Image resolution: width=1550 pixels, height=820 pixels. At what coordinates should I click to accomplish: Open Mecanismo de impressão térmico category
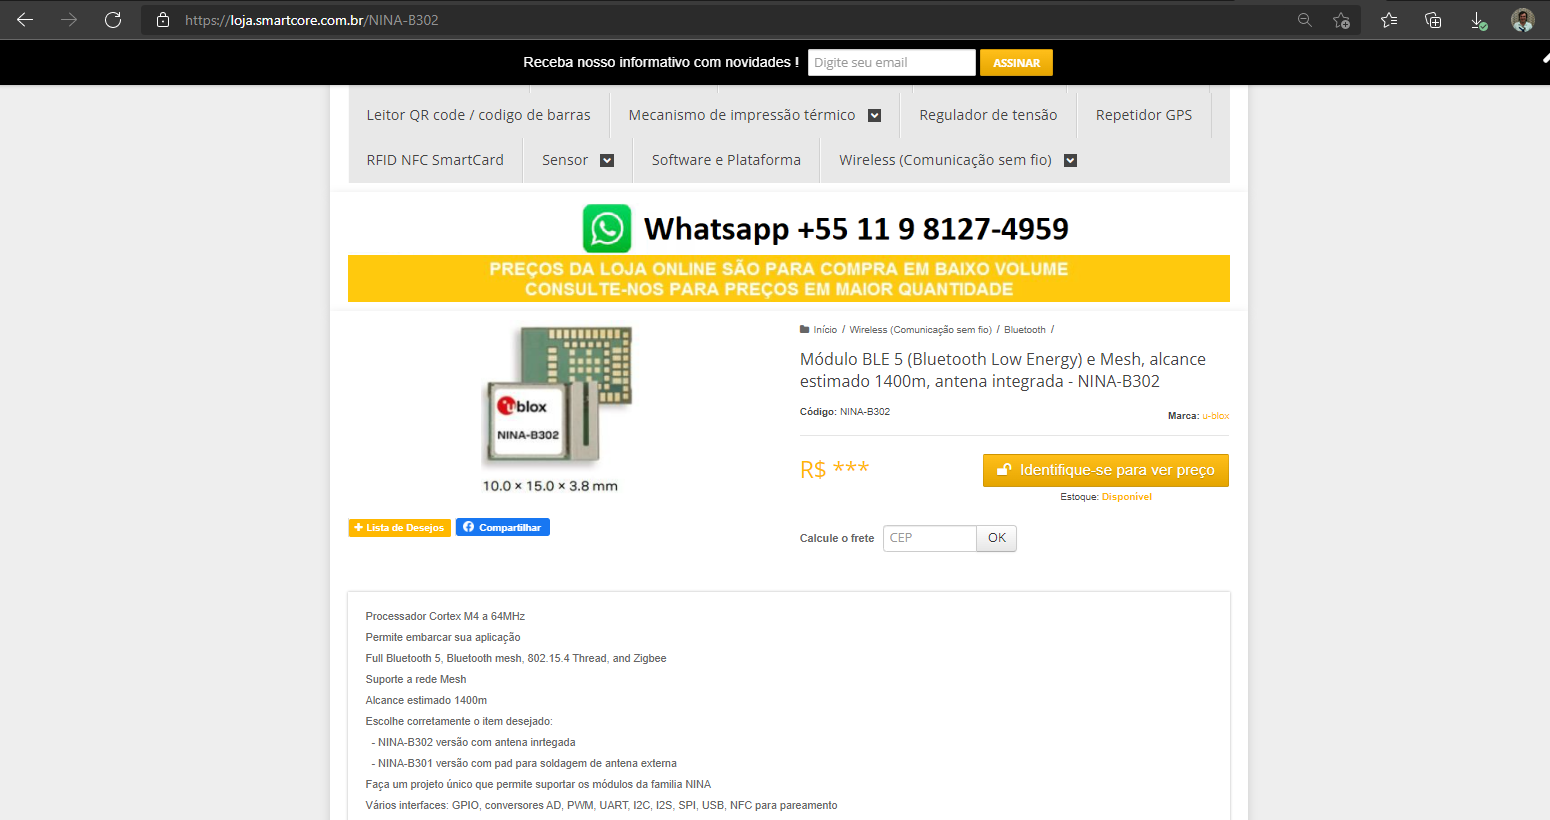[x=742, y=115]
